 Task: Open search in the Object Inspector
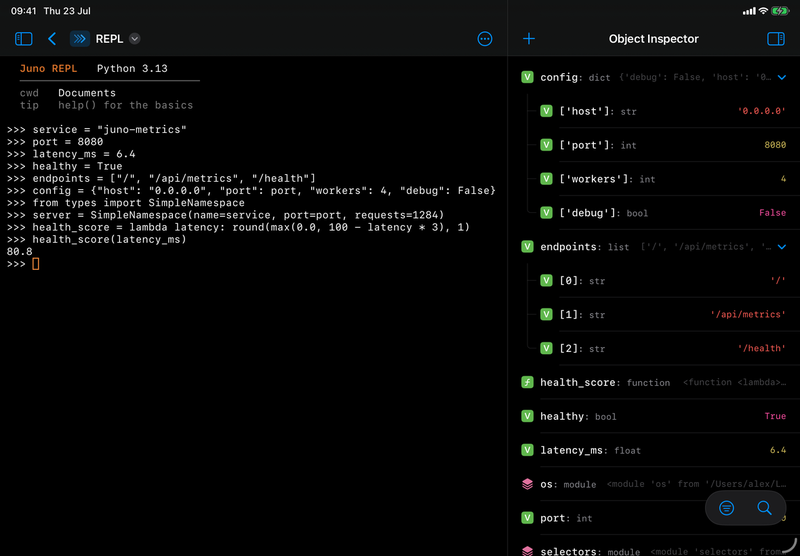[764, 508]
